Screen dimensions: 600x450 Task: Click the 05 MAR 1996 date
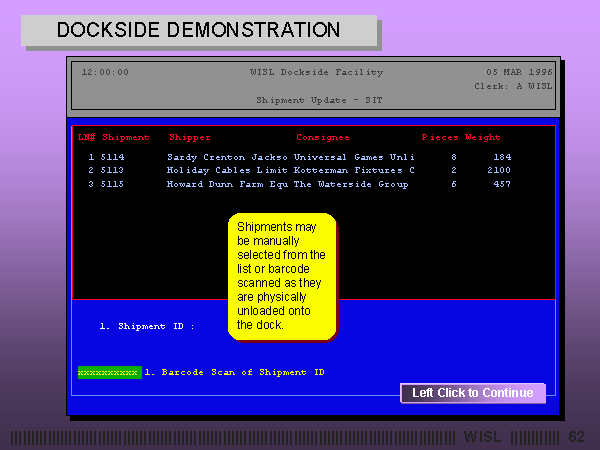[x=519, y=72]
